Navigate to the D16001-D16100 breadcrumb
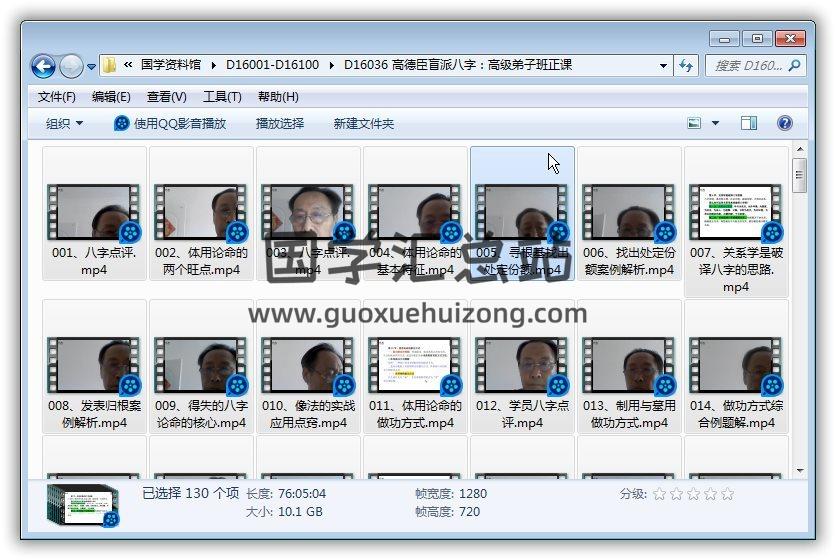 [x=272, y=65]
